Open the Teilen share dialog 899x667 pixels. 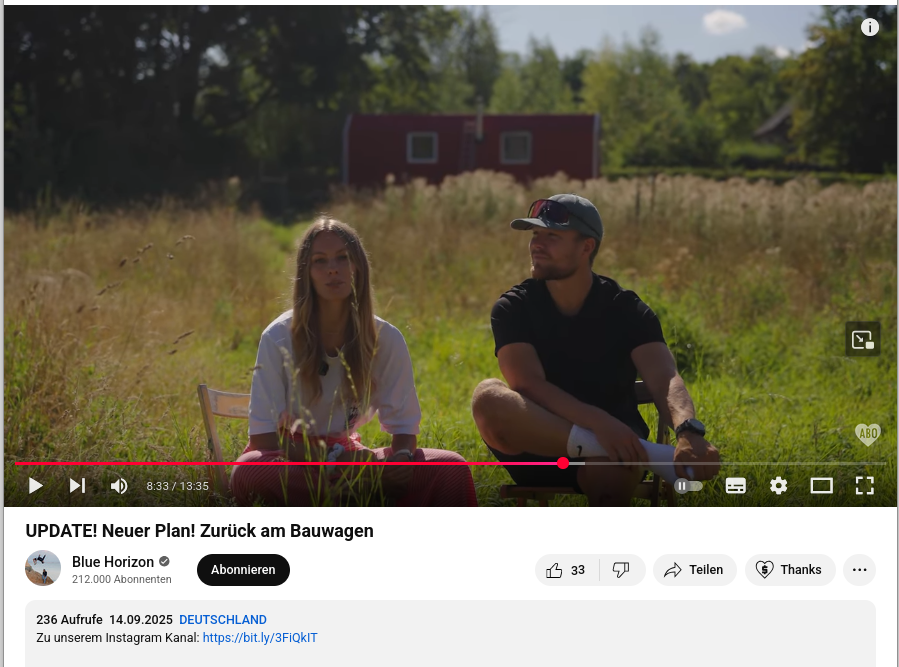(x=694, y=570)
